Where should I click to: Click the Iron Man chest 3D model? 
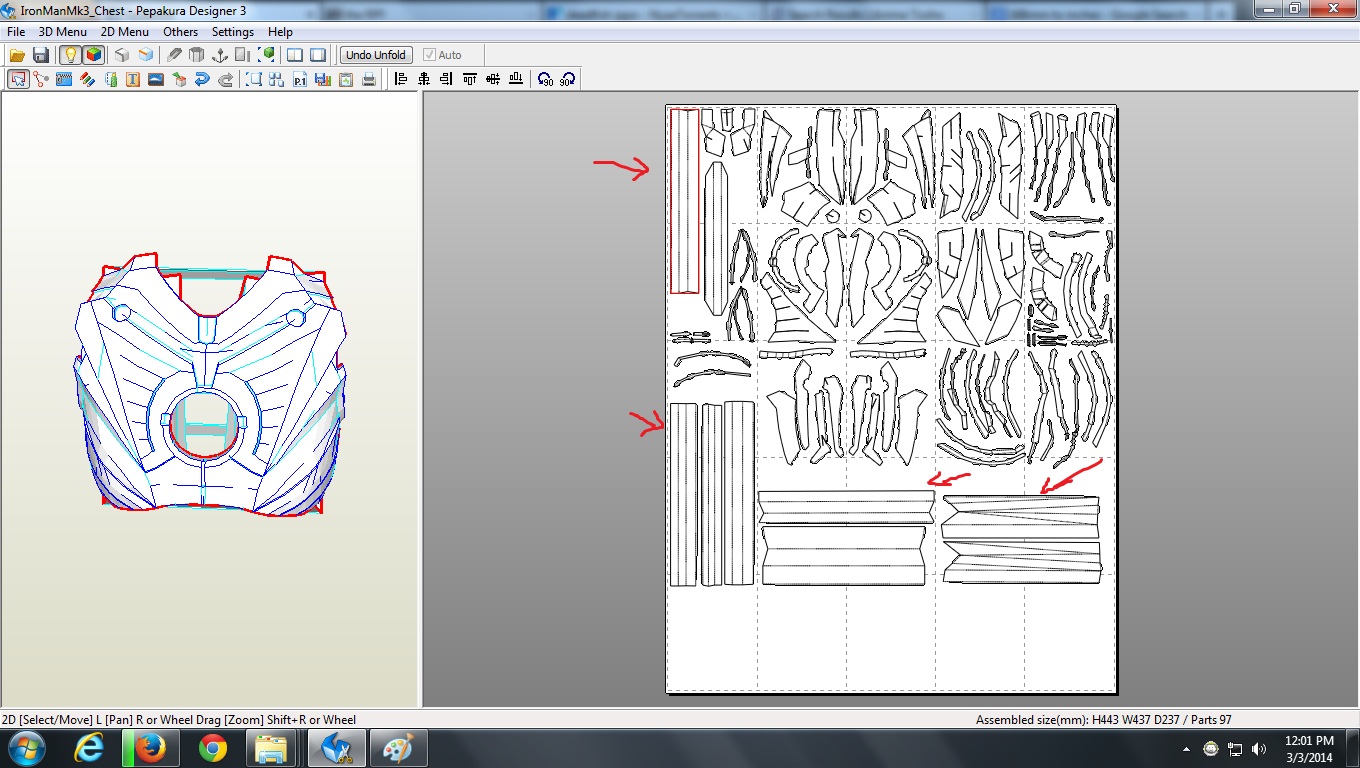(x=209, y=385)
